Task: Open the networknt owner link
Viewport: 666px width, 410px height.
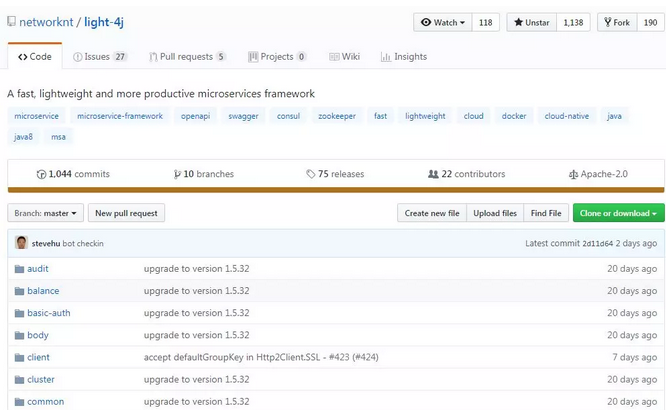Action: pos(46,22)
